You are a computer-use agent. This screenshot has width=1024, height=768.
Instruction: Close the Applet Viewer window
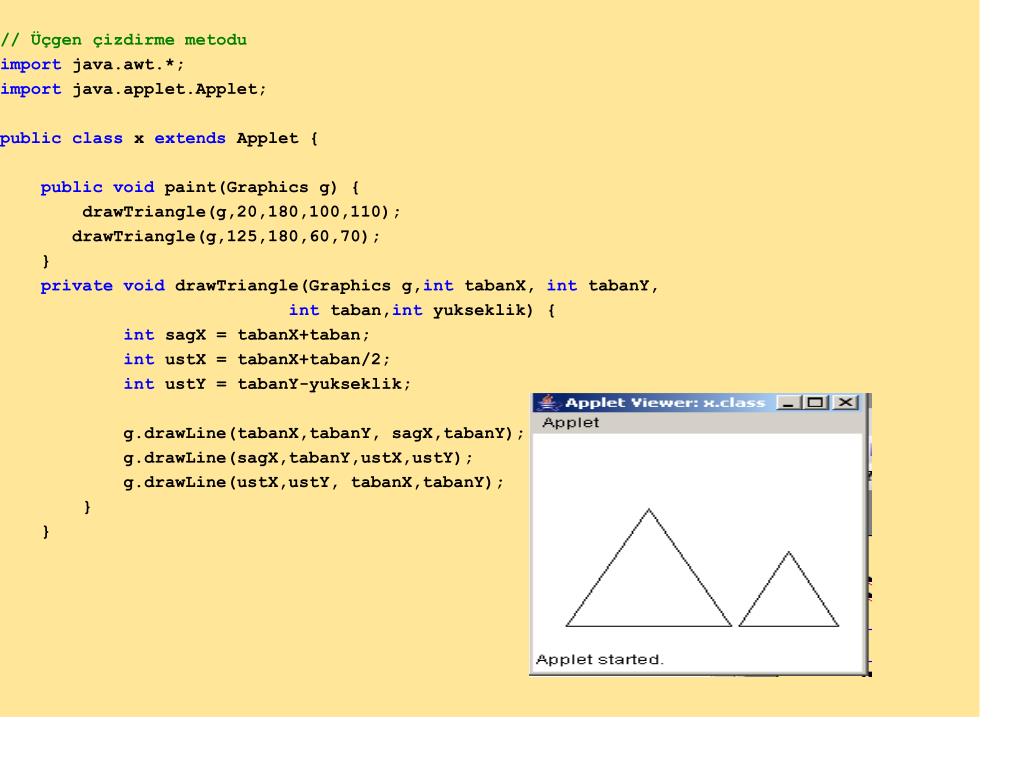point(845,402)
